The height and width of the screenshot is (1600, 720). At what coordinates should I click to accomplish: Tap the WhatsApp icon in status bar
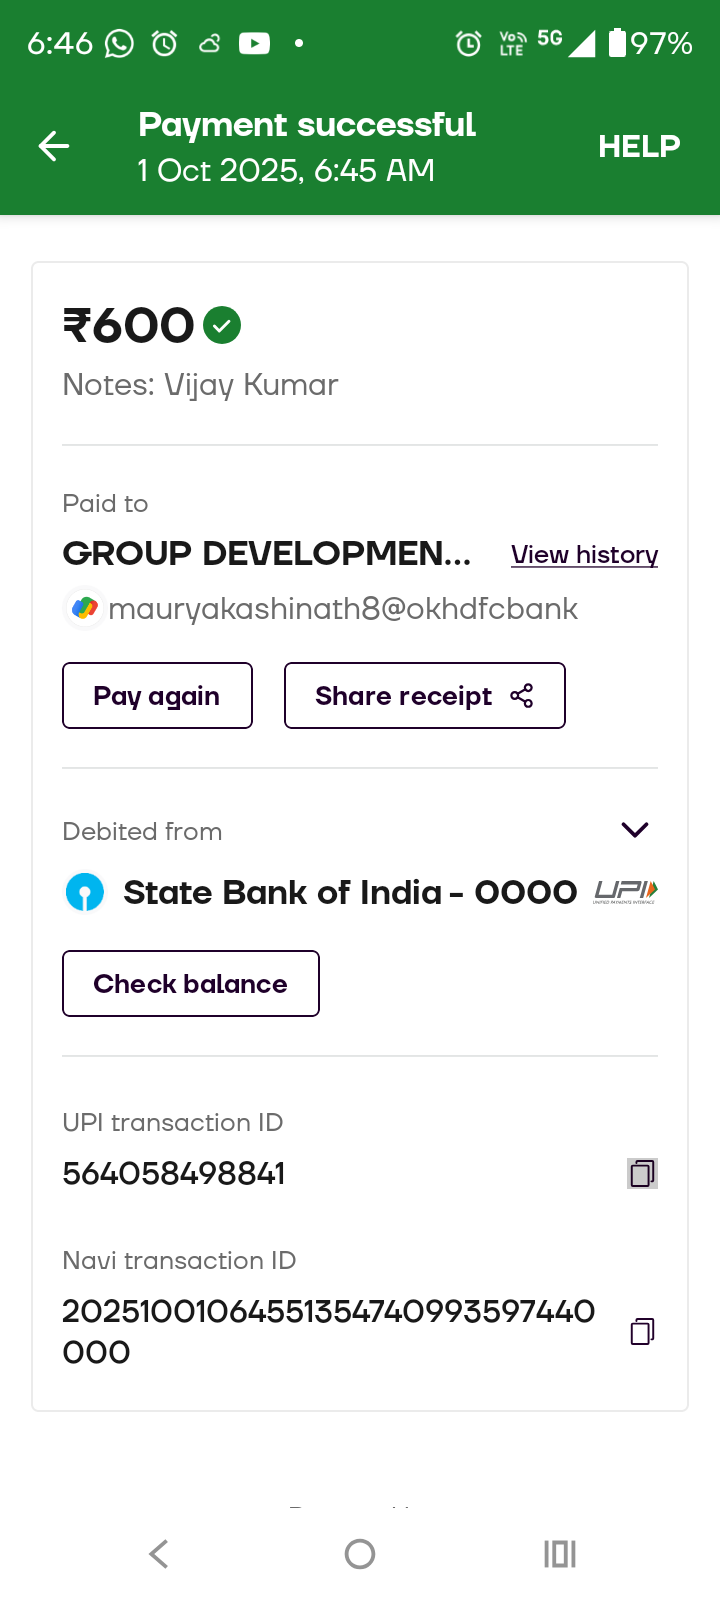[x=120, y=44]
